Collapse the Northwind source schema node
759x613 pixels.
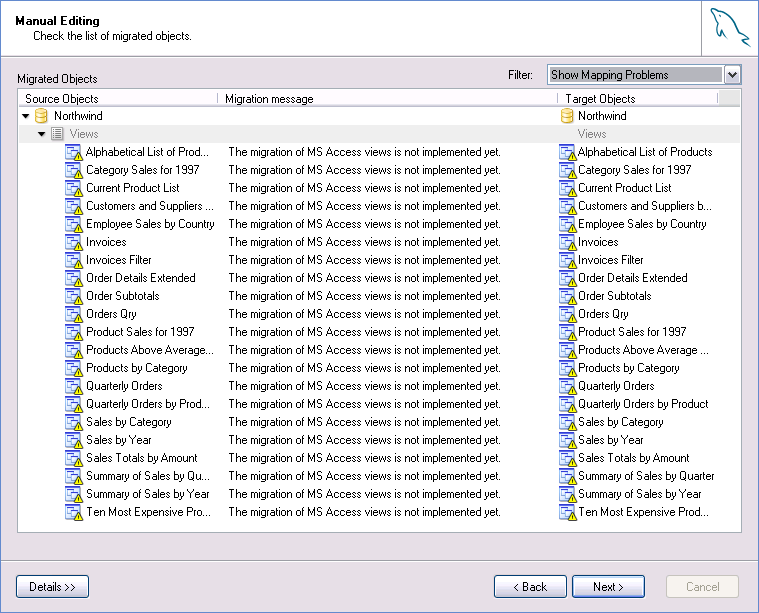point(26,116)
